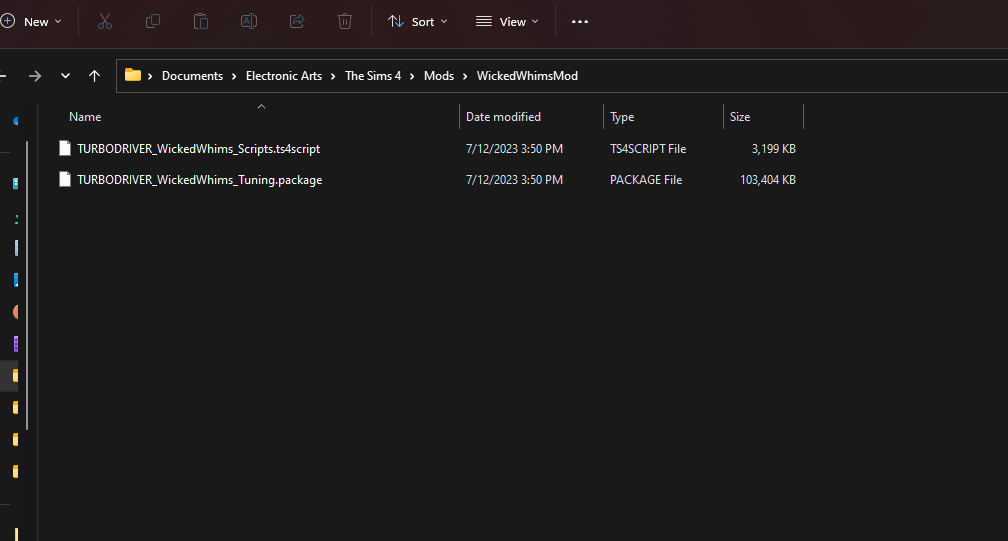This screenshot has width=1008, height=541.
Task: Click the Delete trash can icon
Action: (x=345, y=21)
